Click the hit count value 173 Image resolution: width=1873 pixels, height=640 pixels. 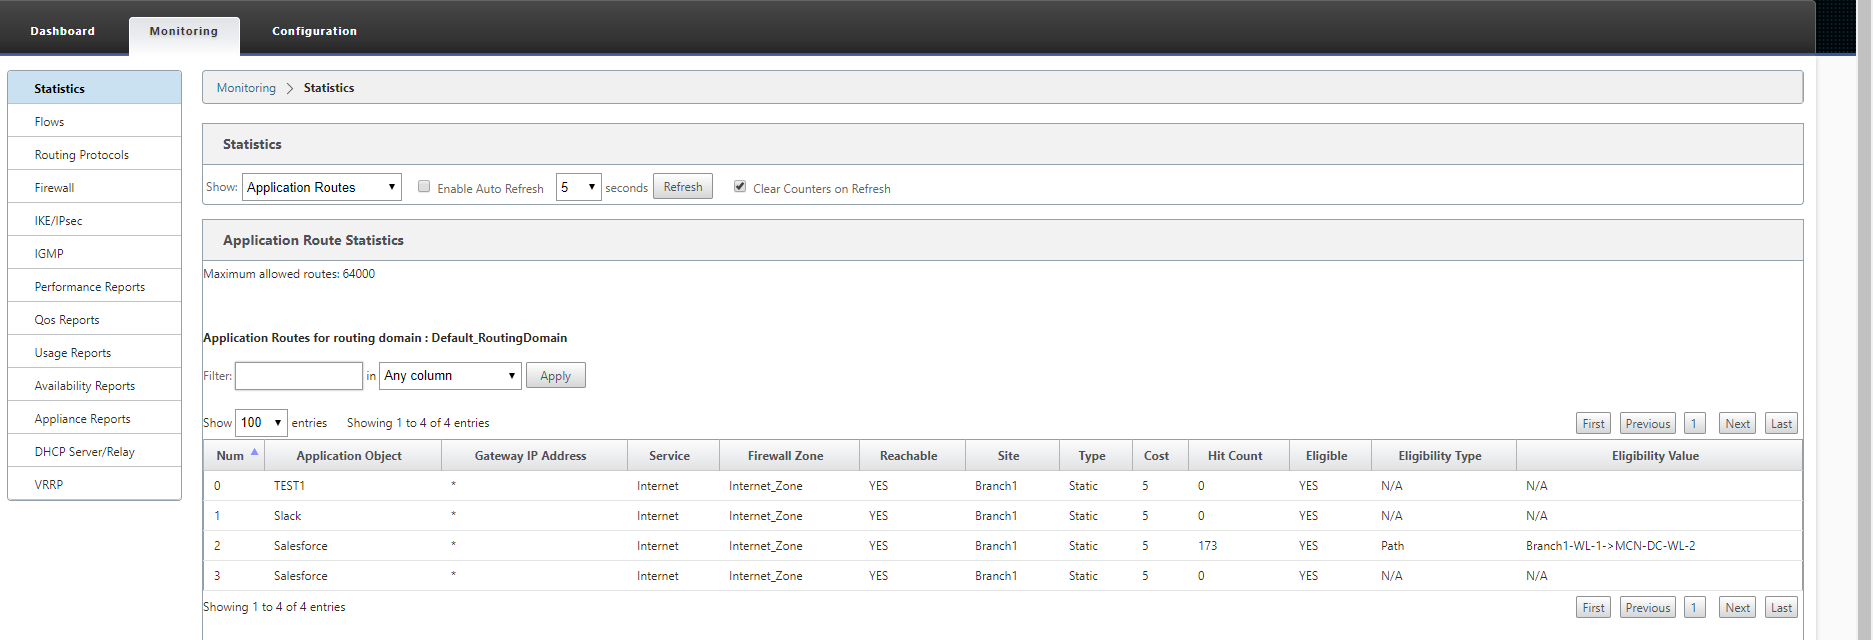pos(1208,546)
